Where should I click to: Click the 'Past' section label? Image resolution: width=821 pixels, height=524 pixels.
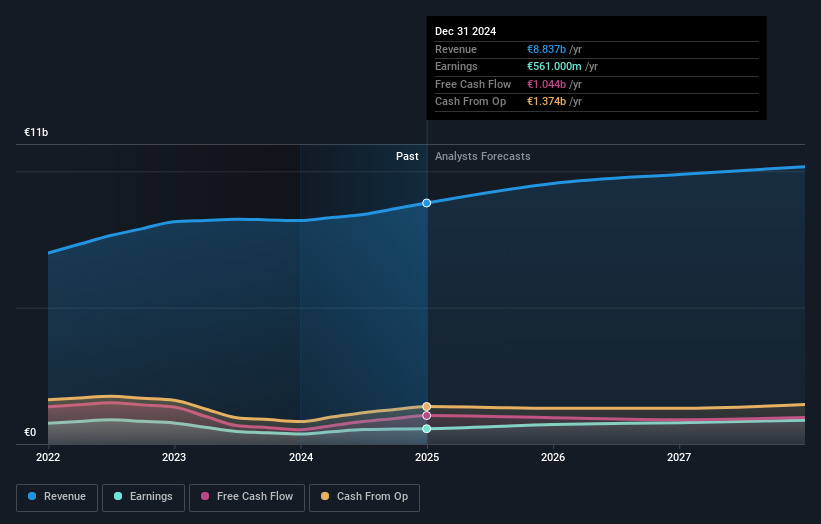[x=407, y=157]
